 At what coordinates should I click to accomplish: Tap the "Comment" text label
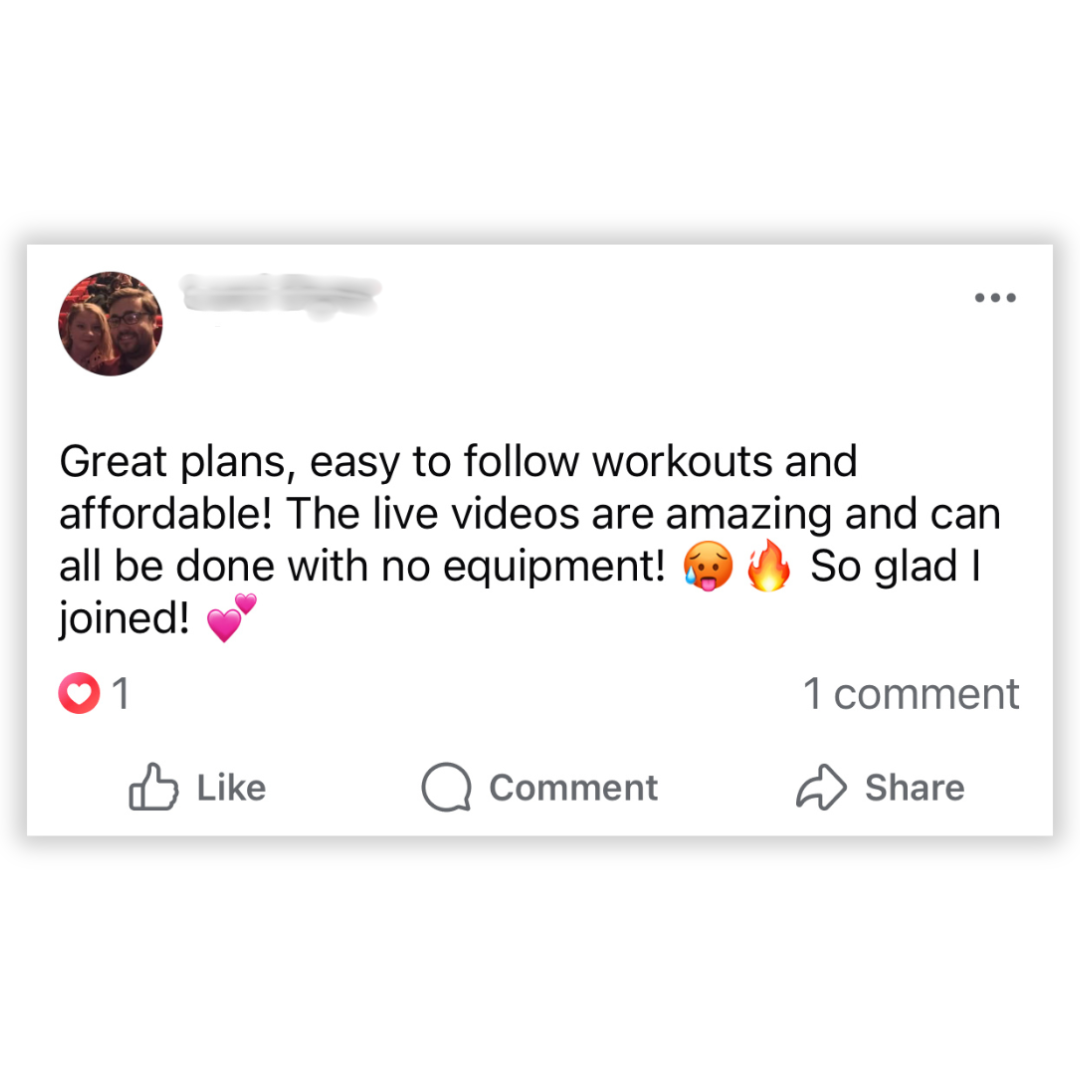(574, 788)
